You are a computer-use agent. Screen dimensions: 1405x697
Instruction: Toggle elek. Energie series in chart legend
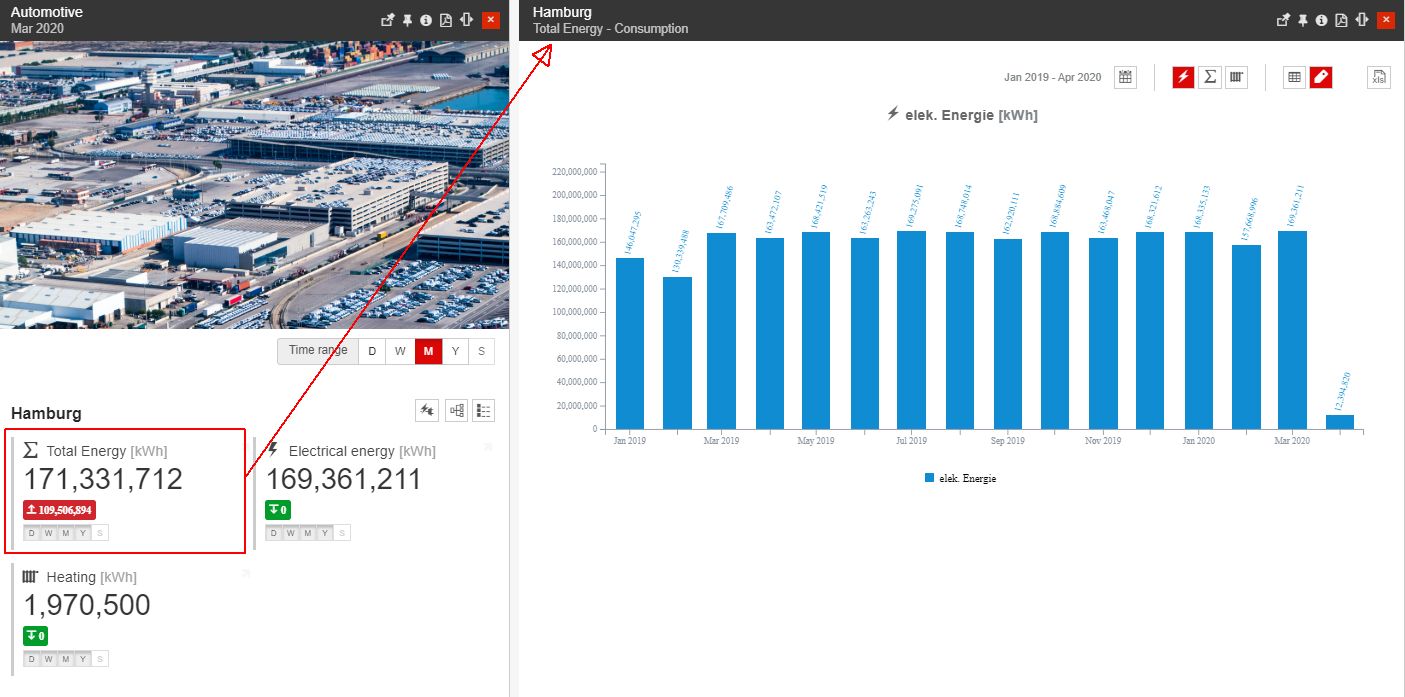(962, 477)
